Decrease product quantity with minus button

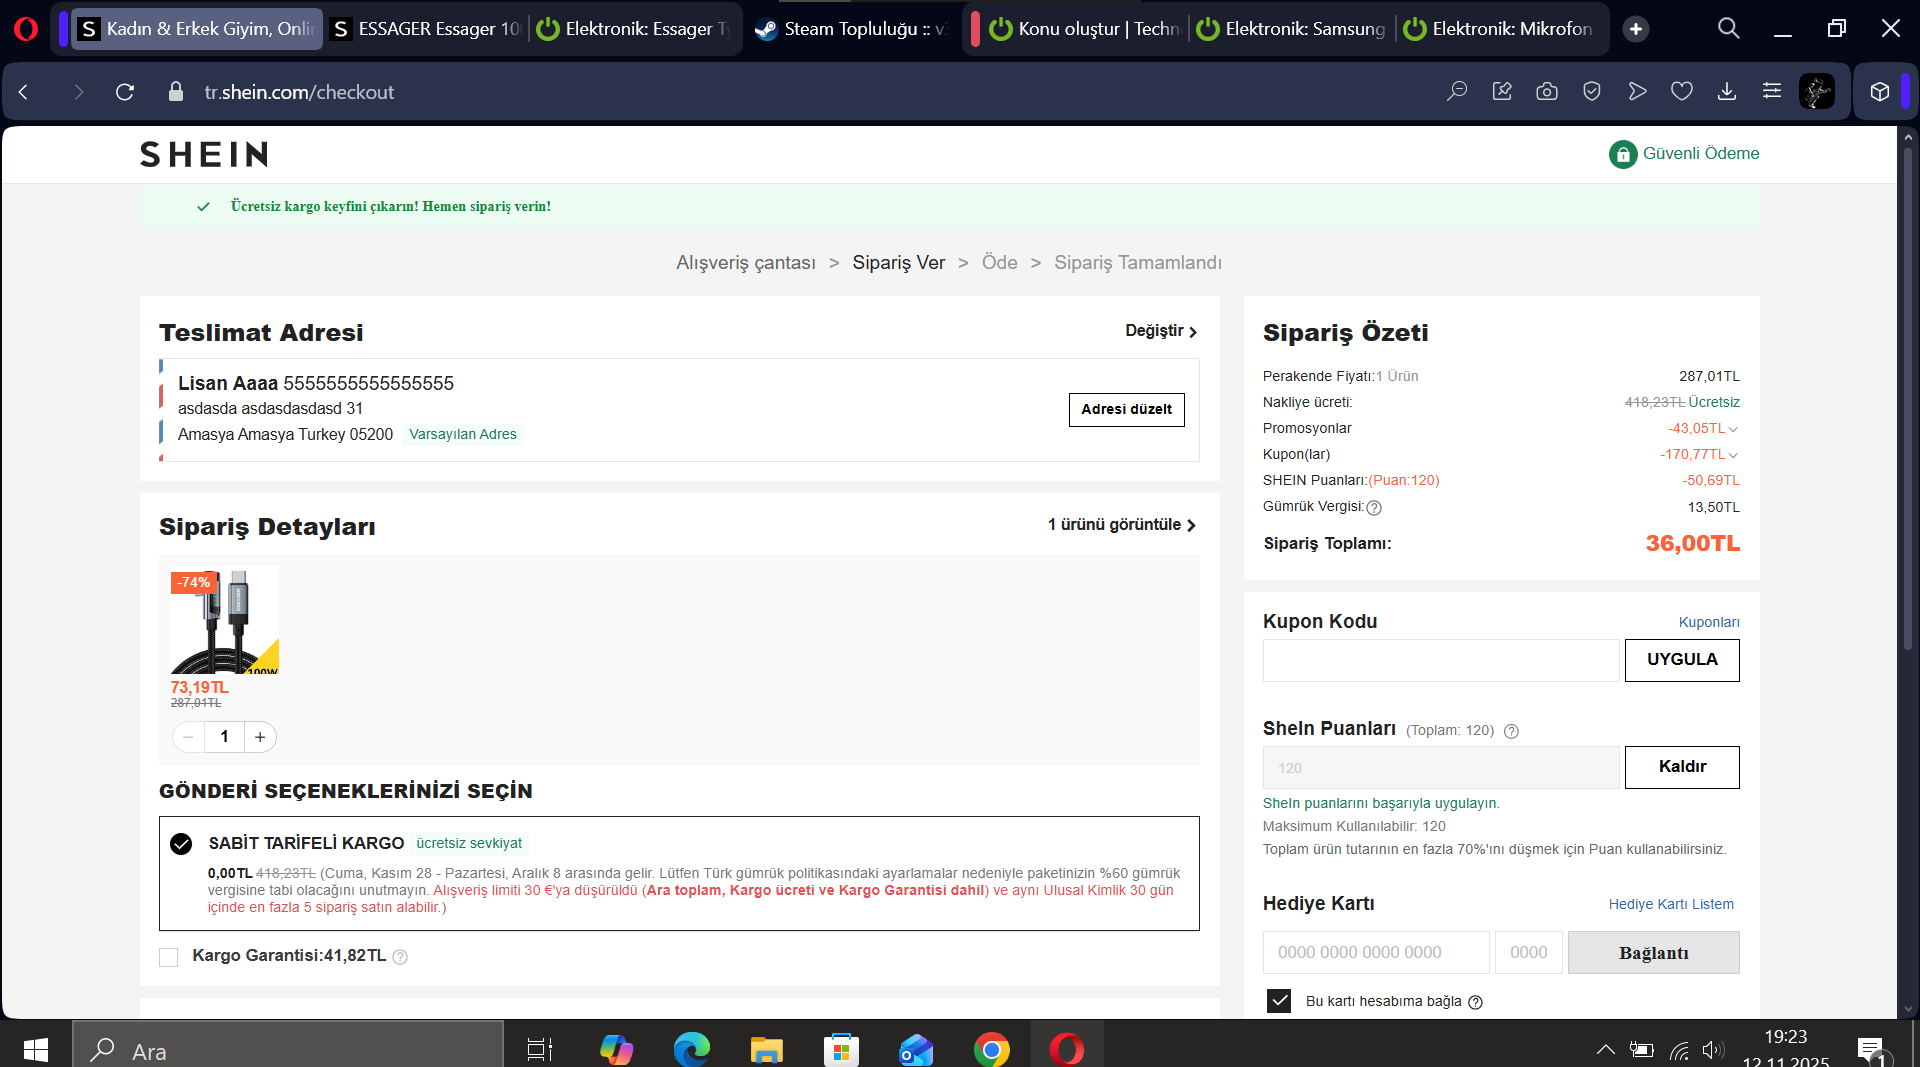pyautogui.click(x=188, y=737)
